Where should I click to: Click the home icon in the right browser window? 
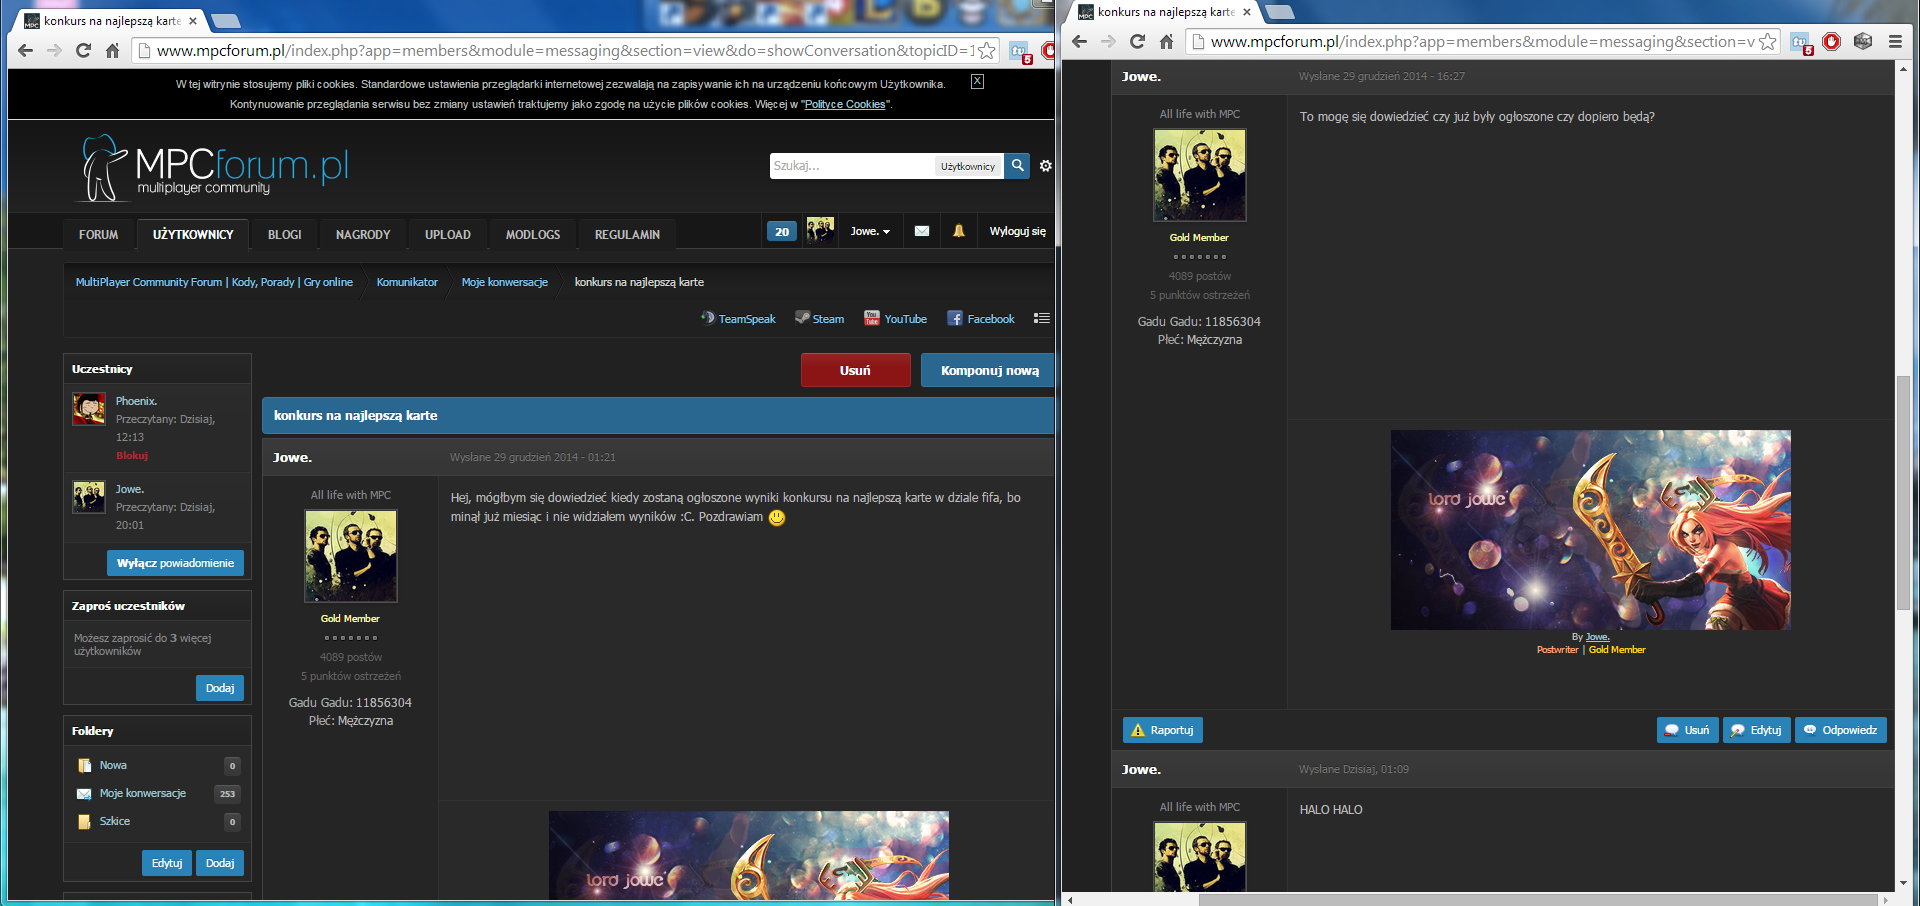[1166, 42]
